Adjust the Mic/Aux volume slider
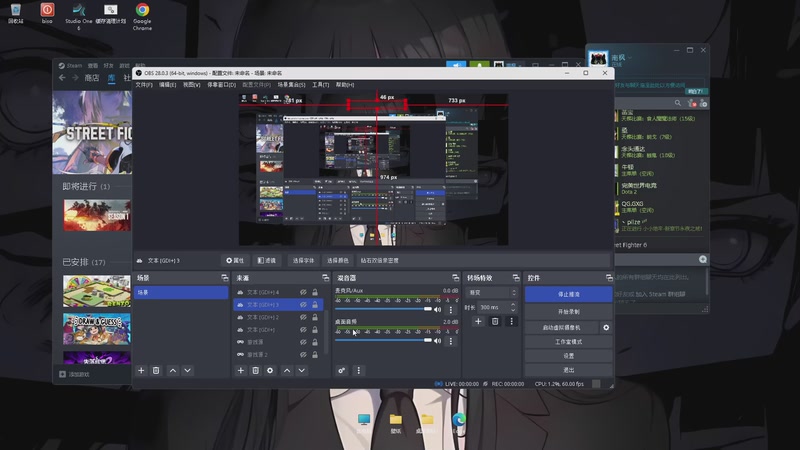 click(x=383, y=309)
